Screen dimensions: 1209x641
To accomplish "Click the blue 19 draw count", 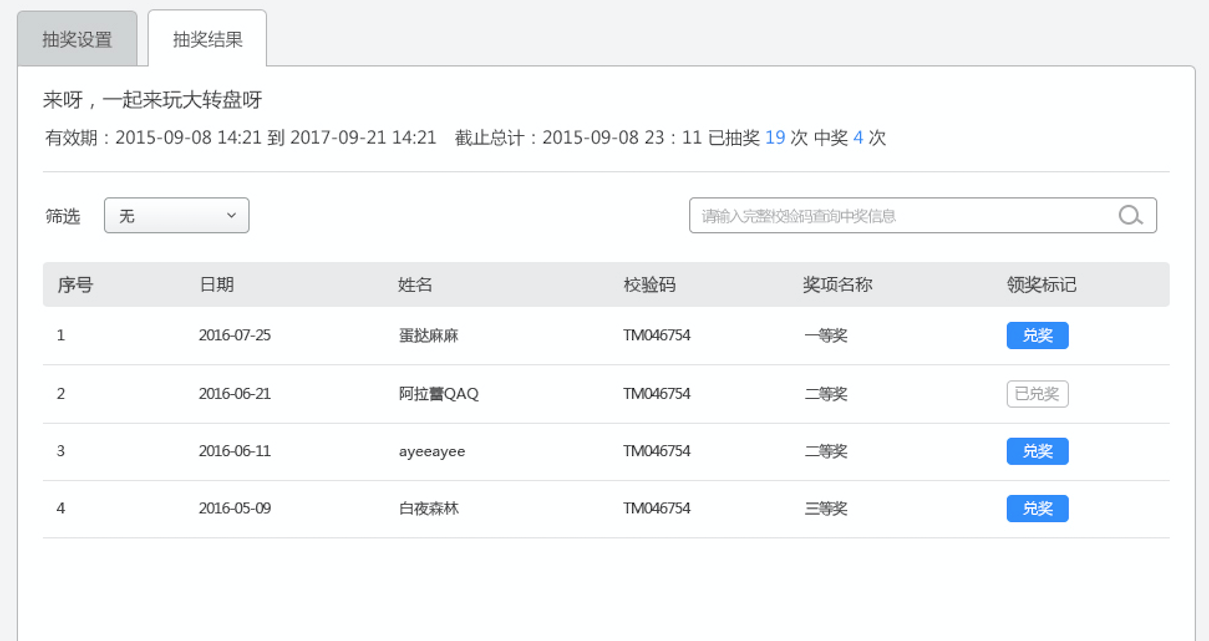I will [775, 138].
